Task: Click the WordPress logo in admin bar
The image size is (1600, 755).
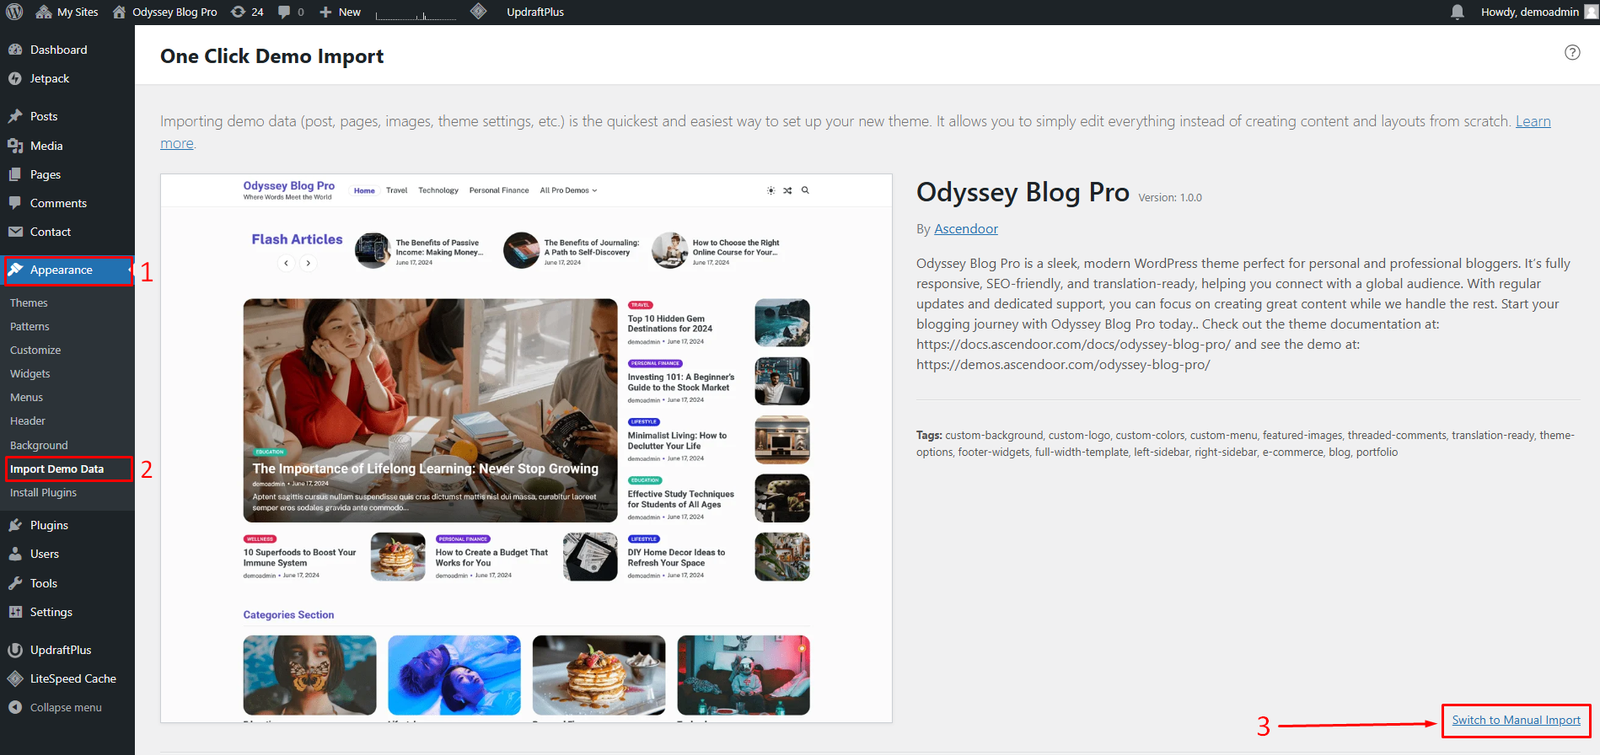Action: (15, 12)
